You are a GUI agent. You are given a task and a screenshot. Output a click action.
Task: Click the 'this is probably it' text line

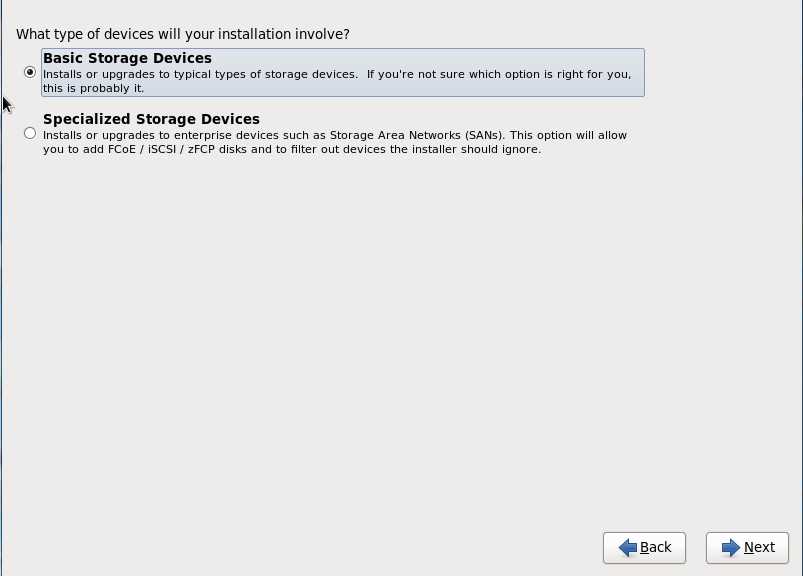[94, 88]
